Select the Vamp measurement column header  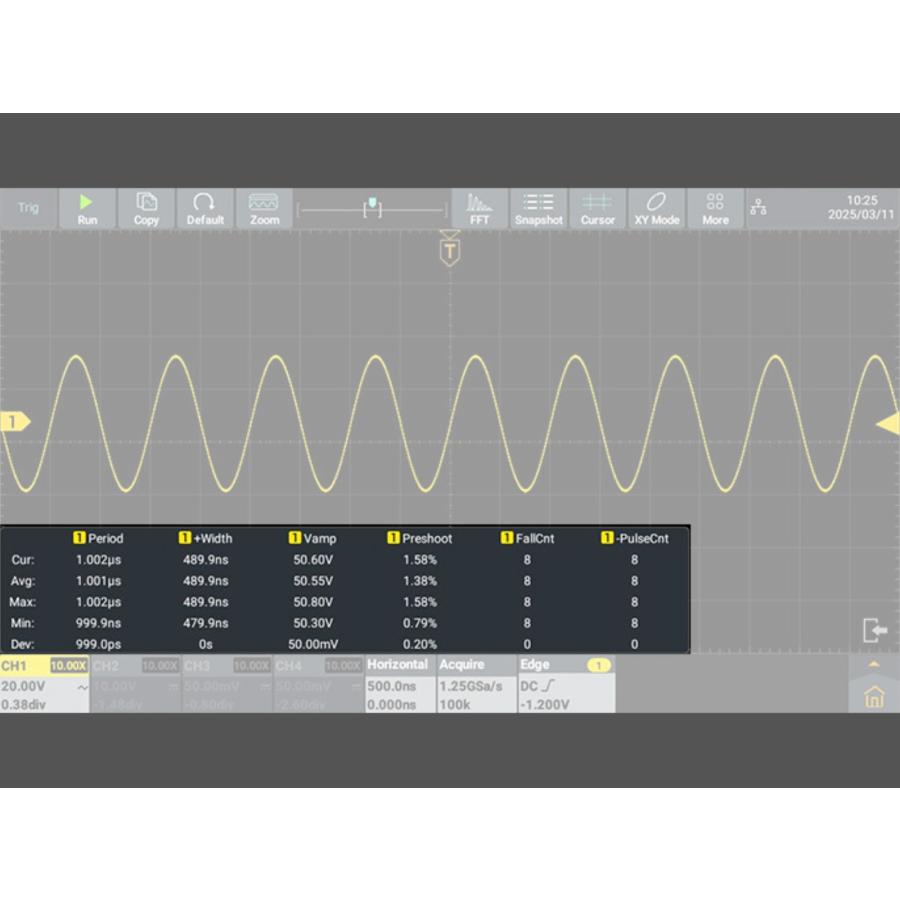tap(313, 538)
